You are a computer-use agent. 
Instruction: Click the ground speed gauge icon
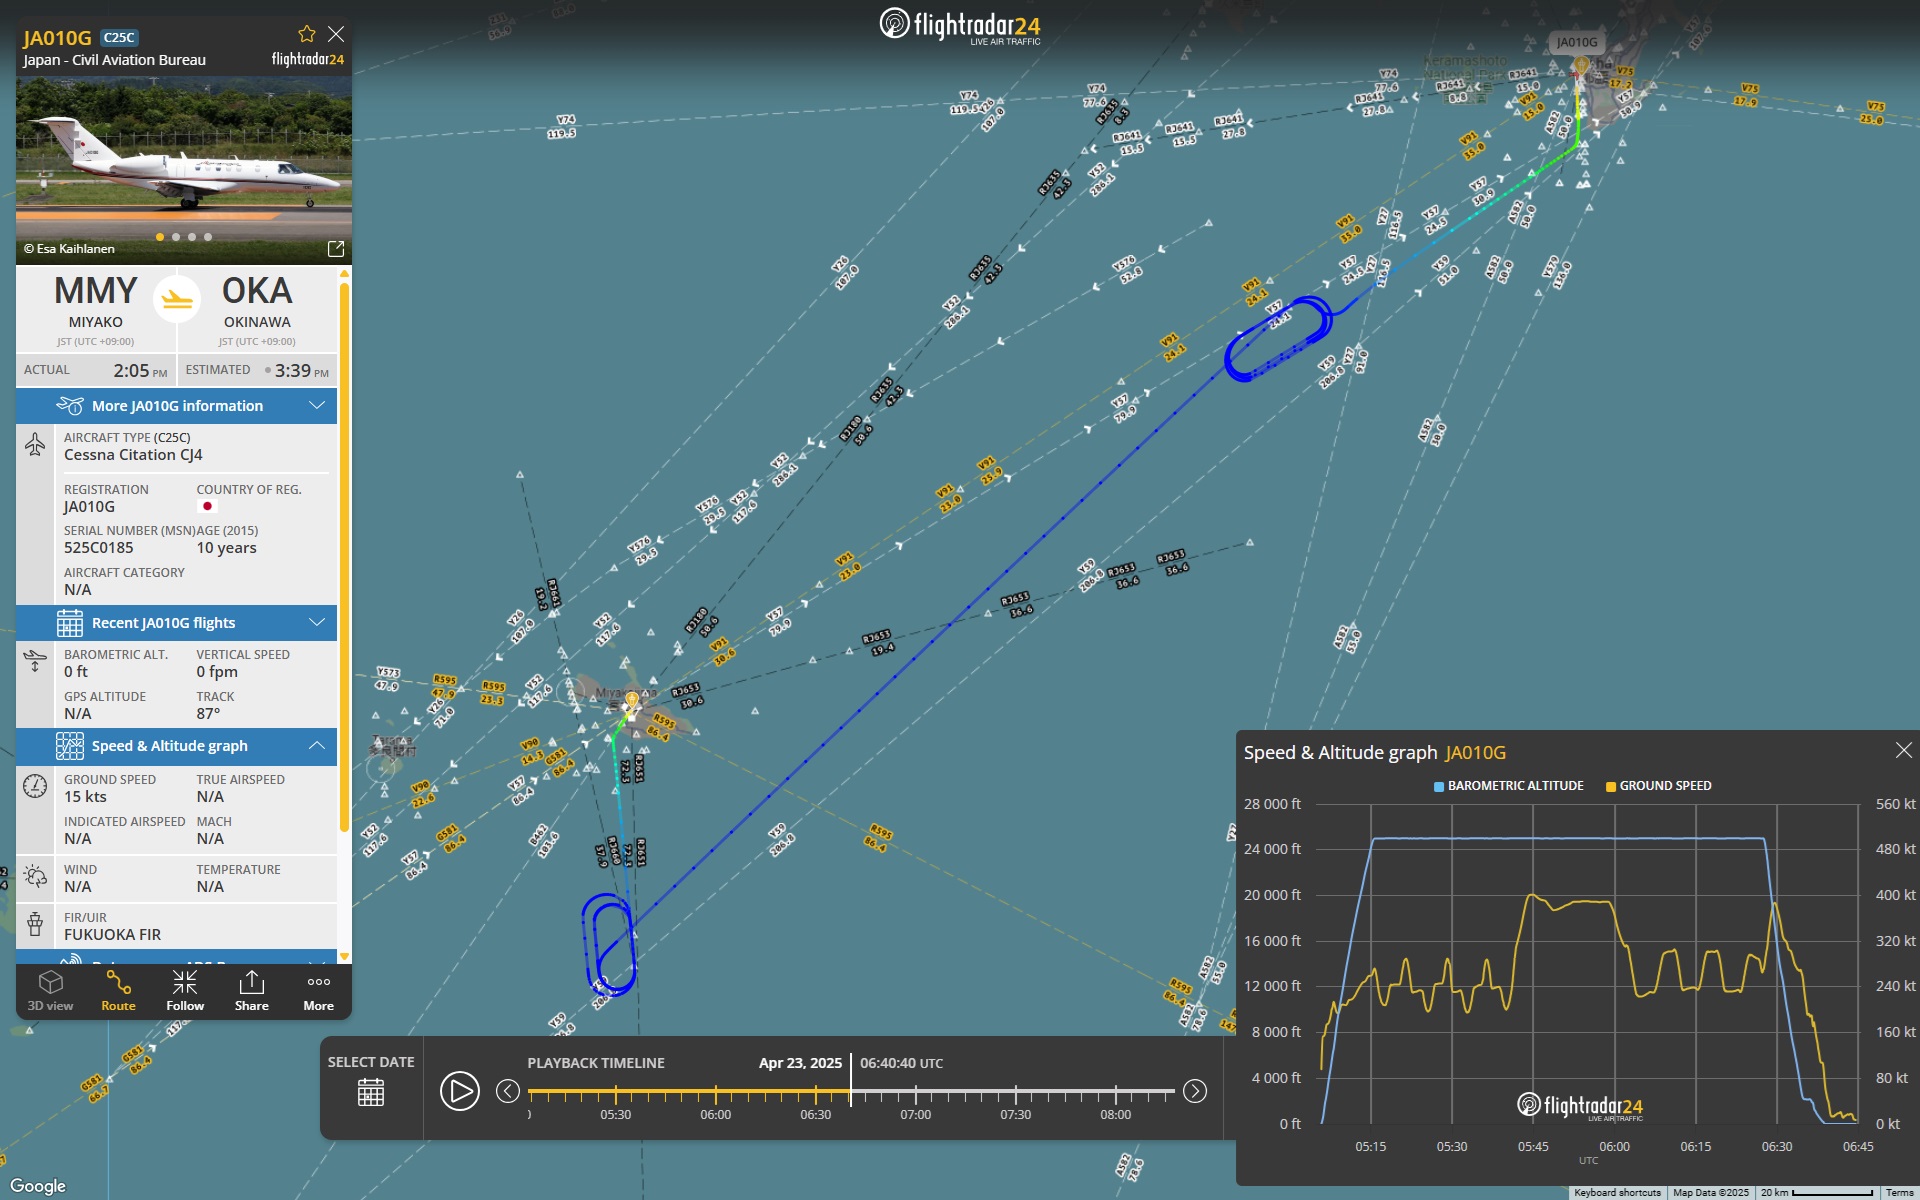(35, 786)
